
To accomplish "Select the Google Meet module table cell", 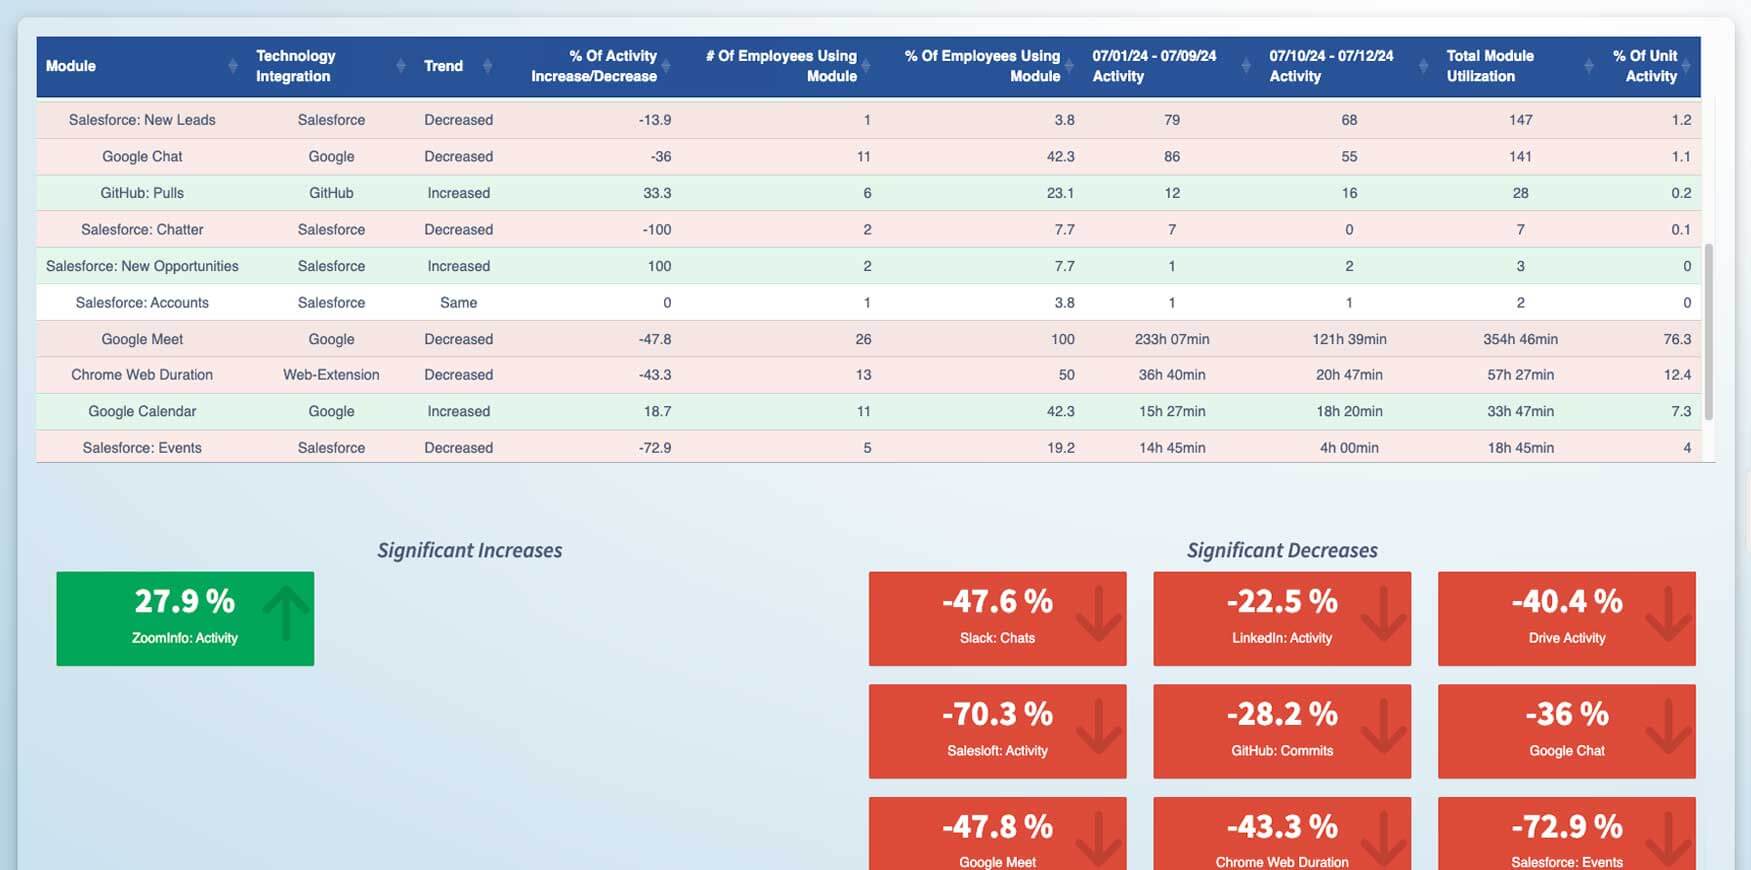I will [x=142, y=339].
